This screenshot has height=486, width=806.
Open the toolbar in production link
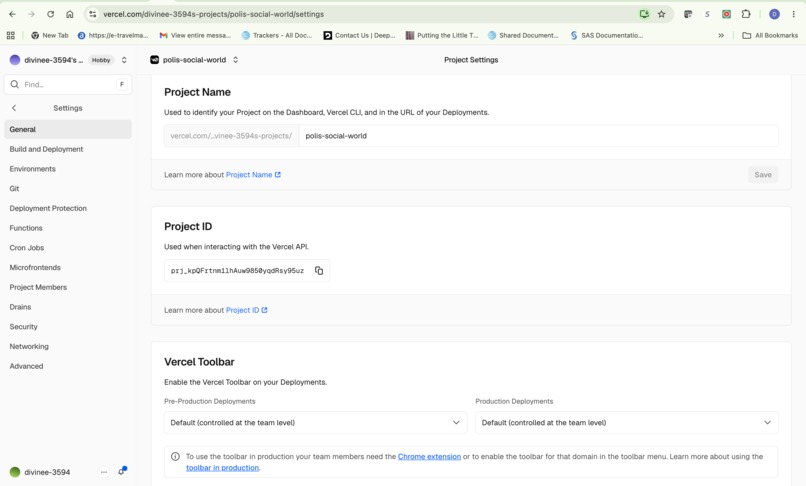[223, 467]
